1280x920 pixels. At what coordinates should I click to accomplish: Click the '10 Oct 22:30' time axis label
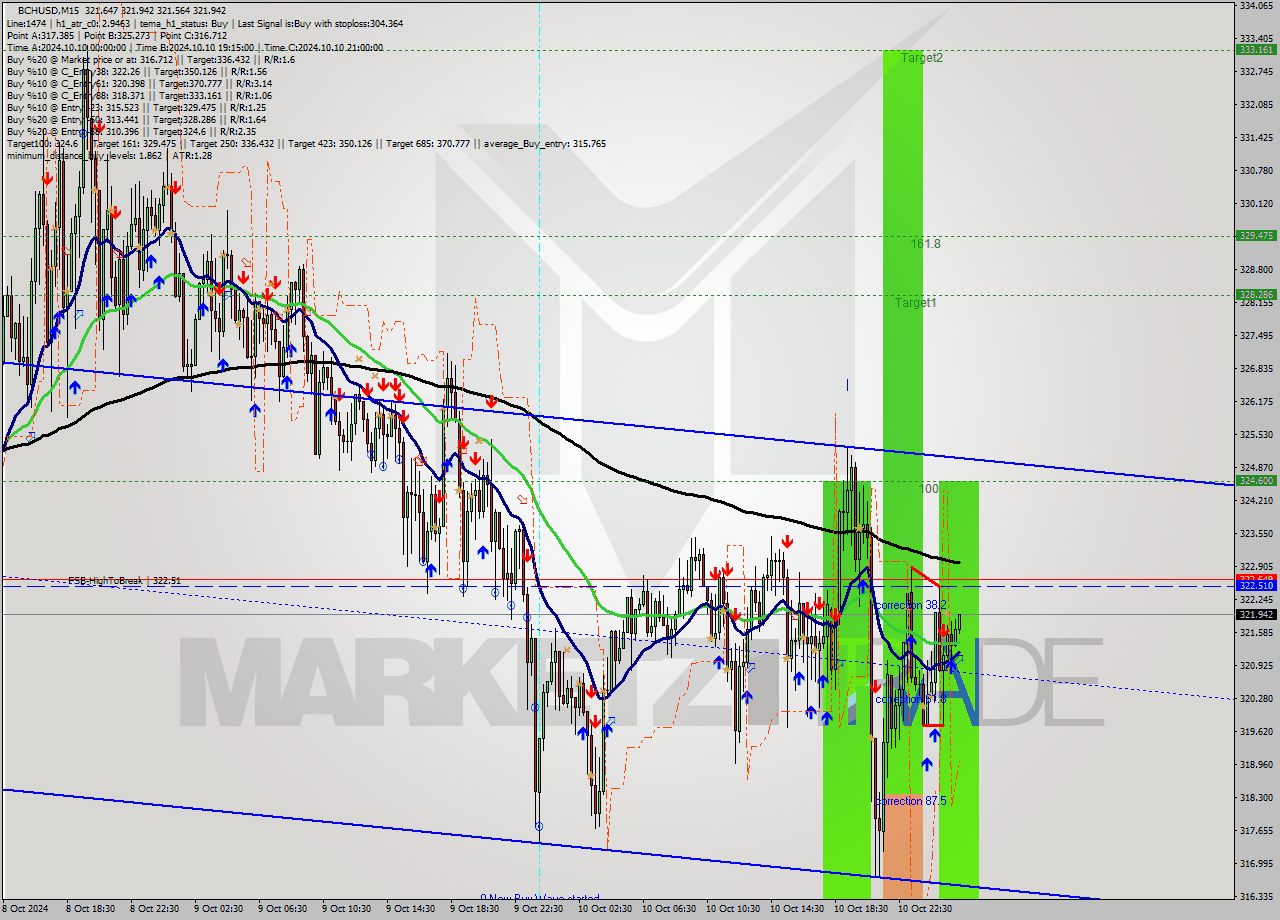tap(923, 909)
